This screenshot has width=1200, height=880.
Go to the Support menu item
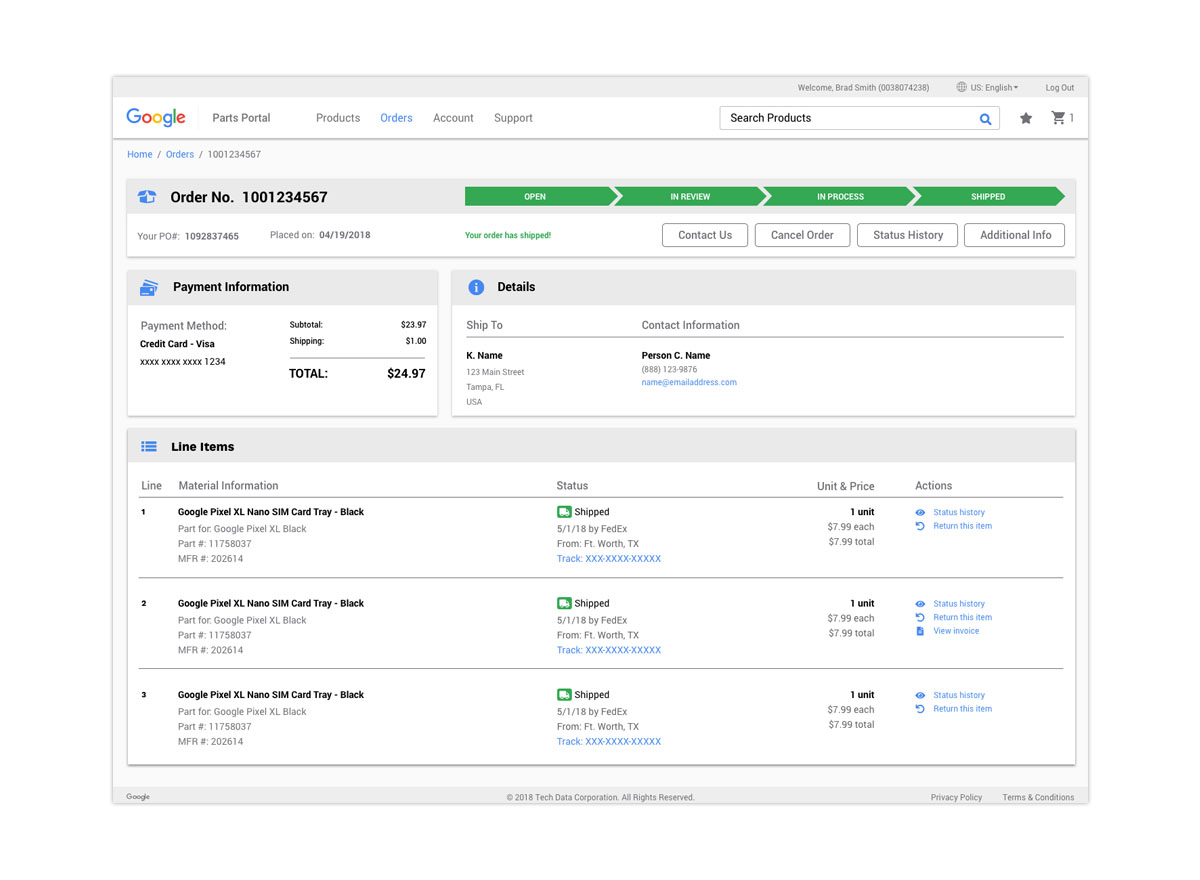[x=513, y=118]
